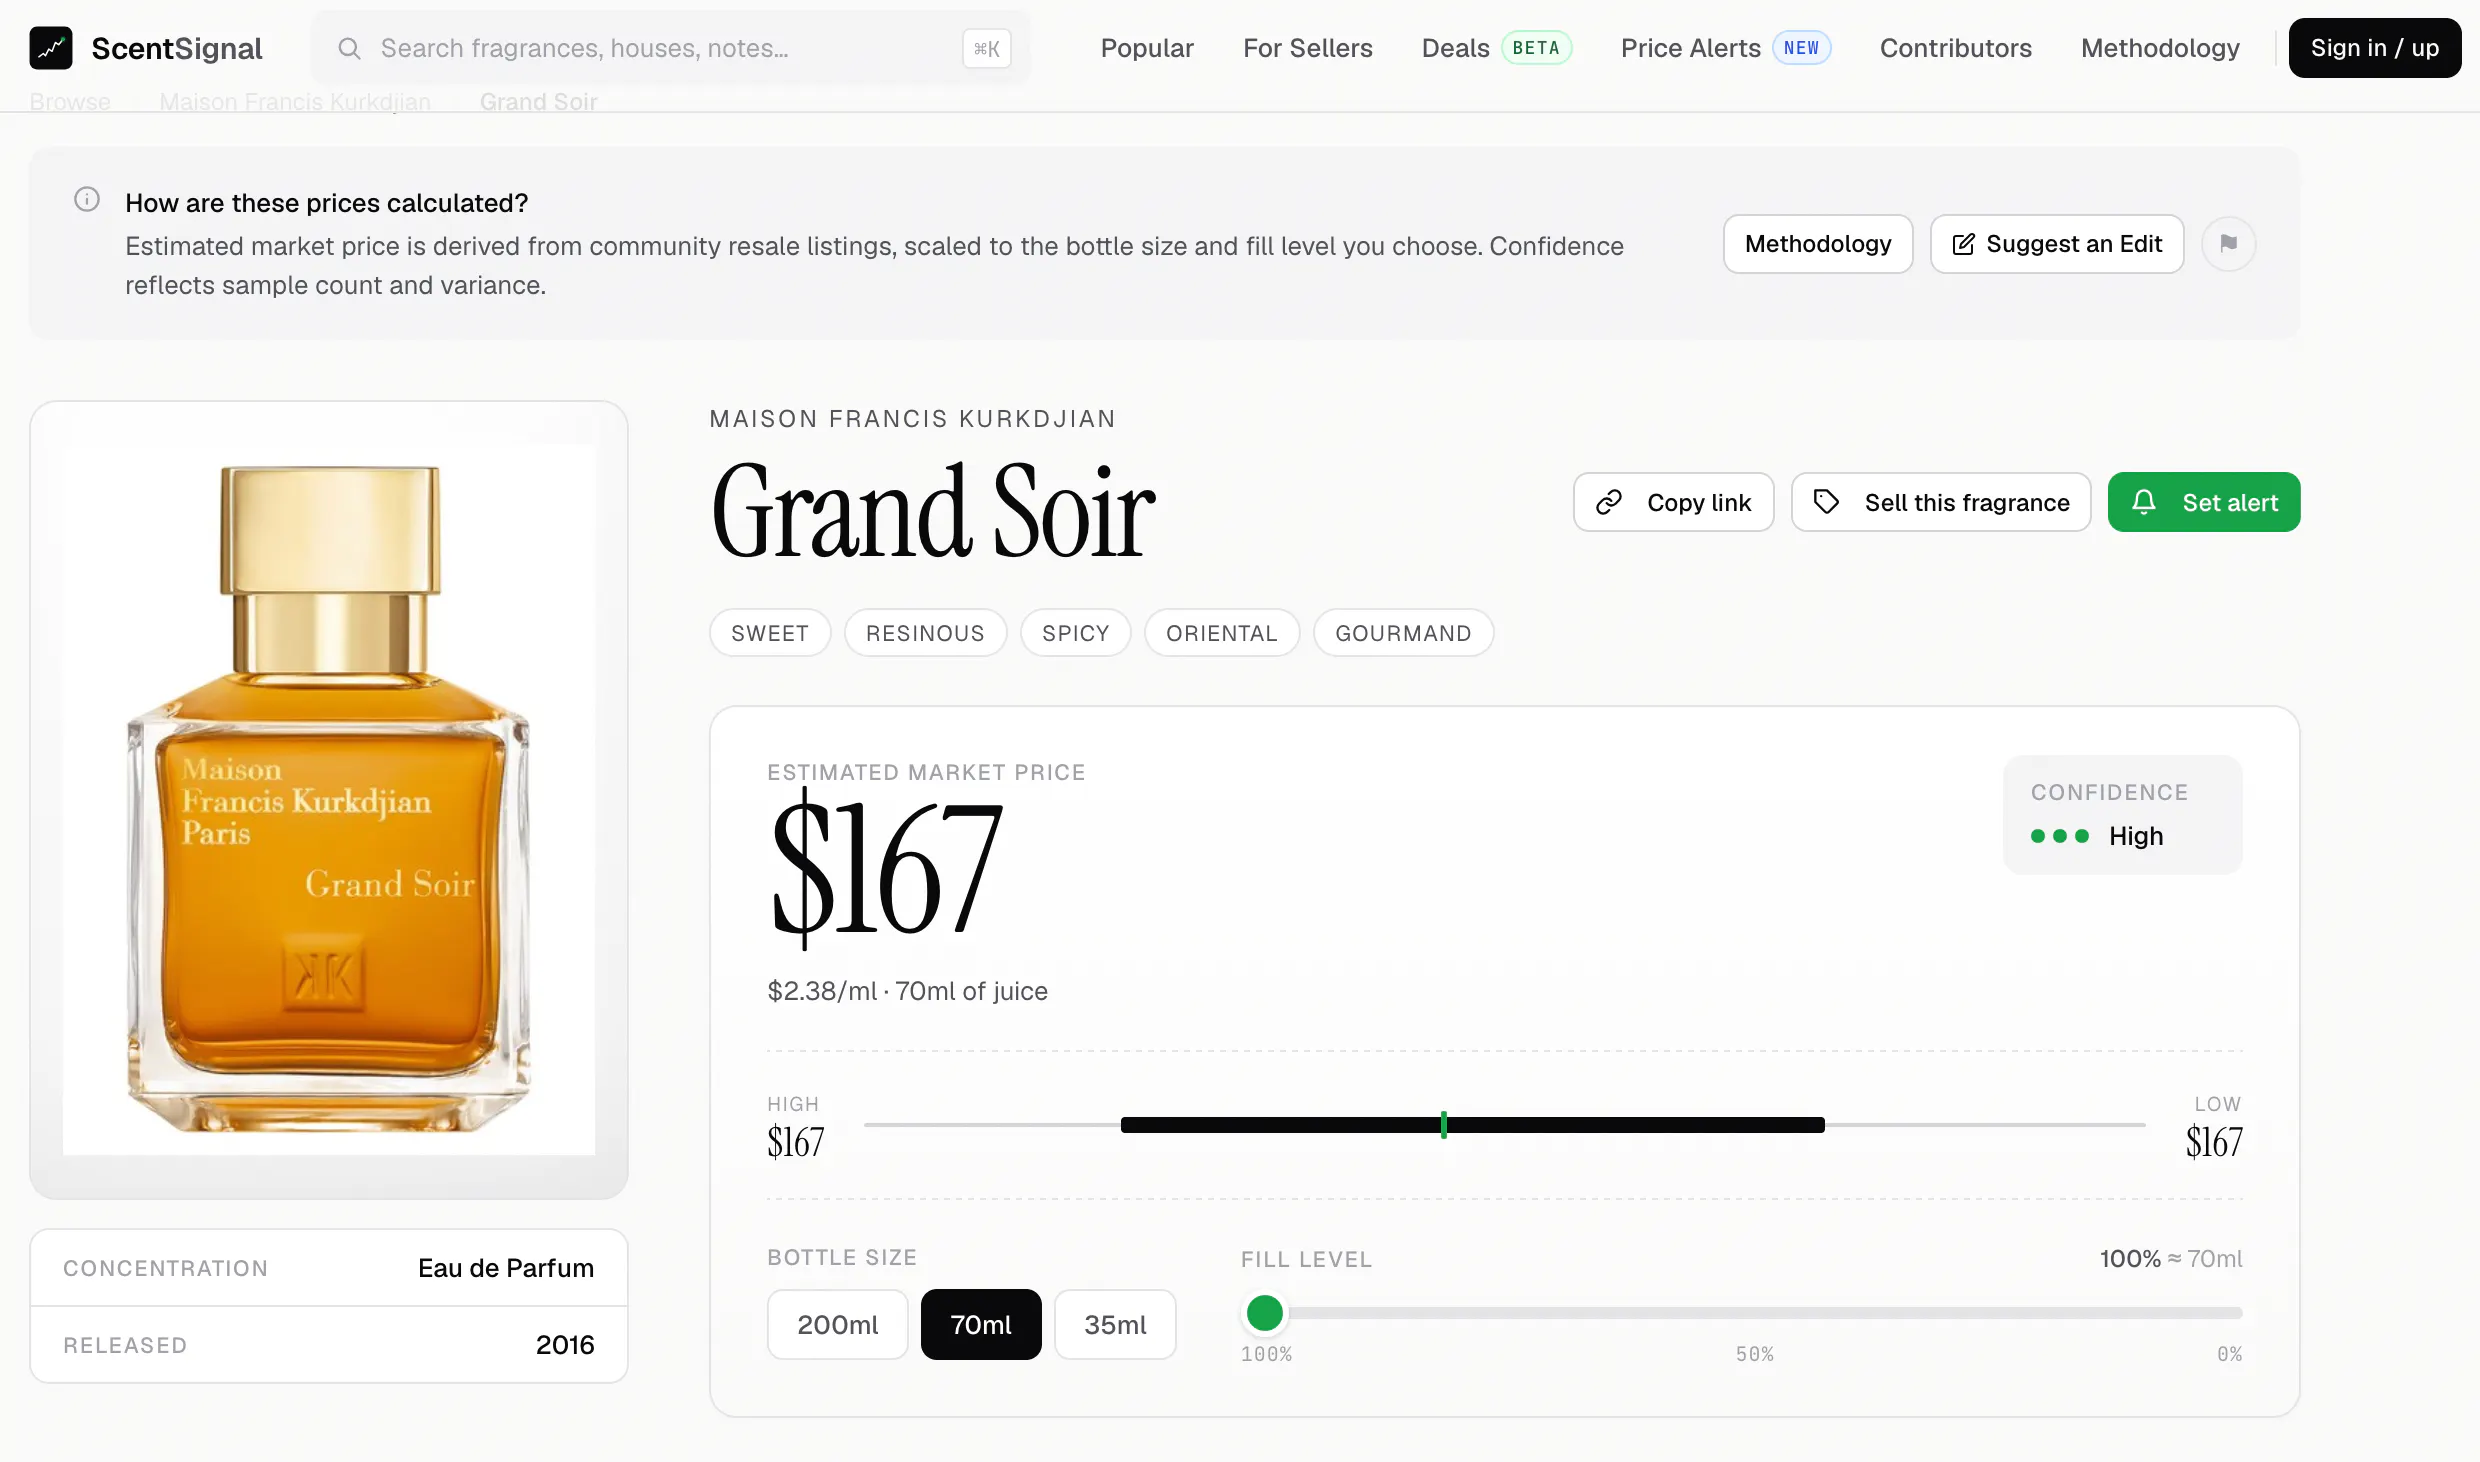Click the large $167 estimated price
This screenshot has height=1462, width=2480.
click(x=887, y=870)
